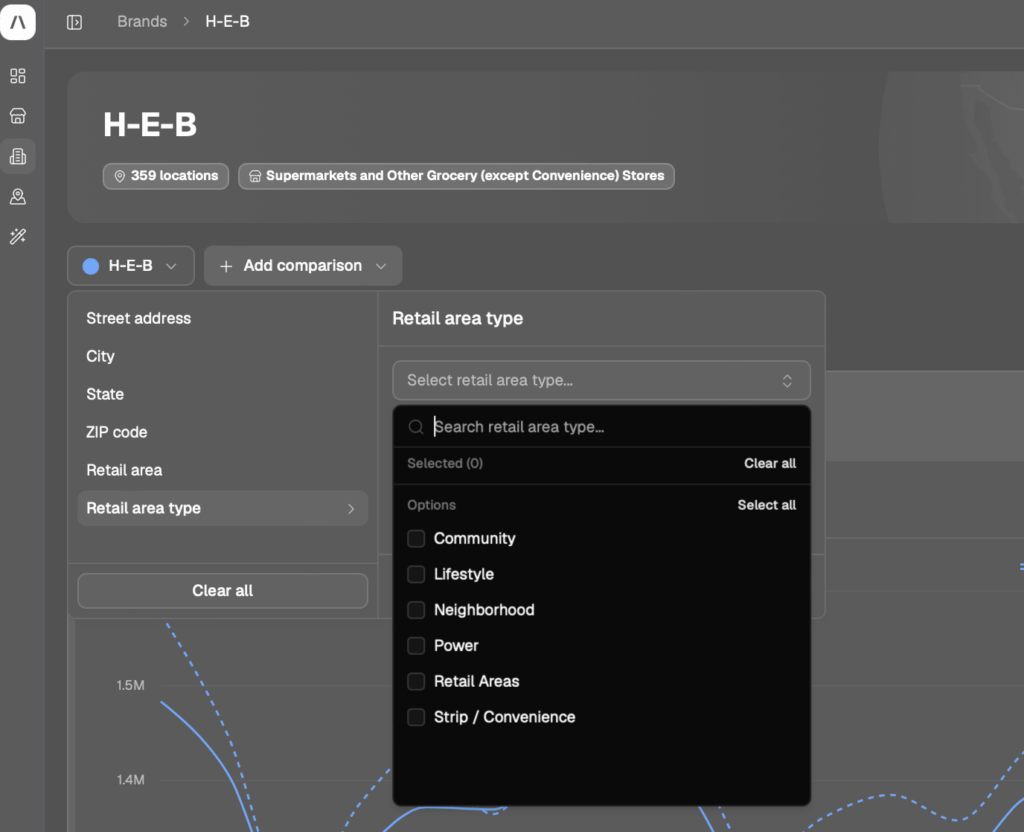The image size is (1024, 832).
Task: Open the brands building icon in sidebar
Action: (x=18, y=156)
